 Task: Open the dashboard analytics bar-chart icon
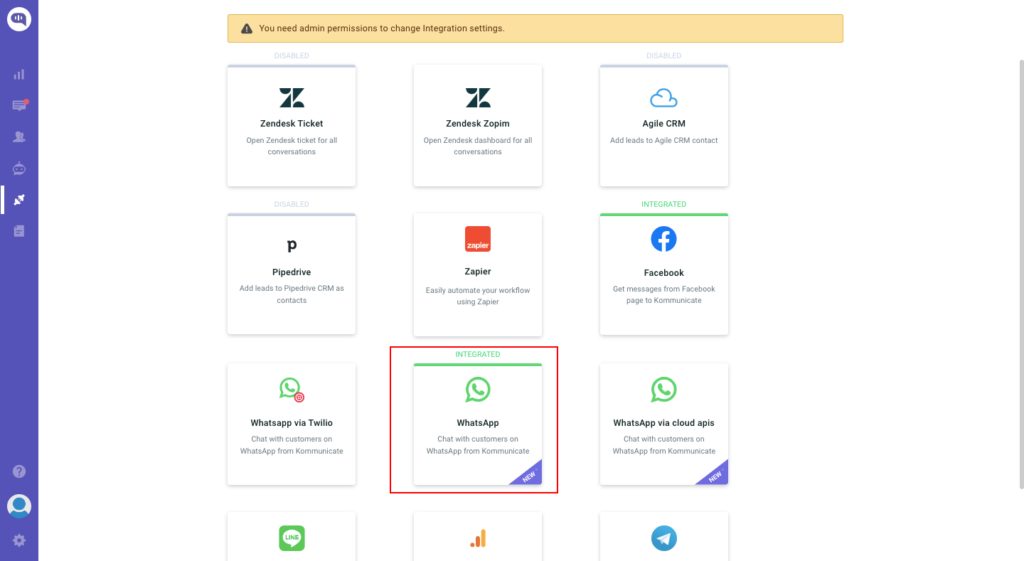(x=19, y=74)
